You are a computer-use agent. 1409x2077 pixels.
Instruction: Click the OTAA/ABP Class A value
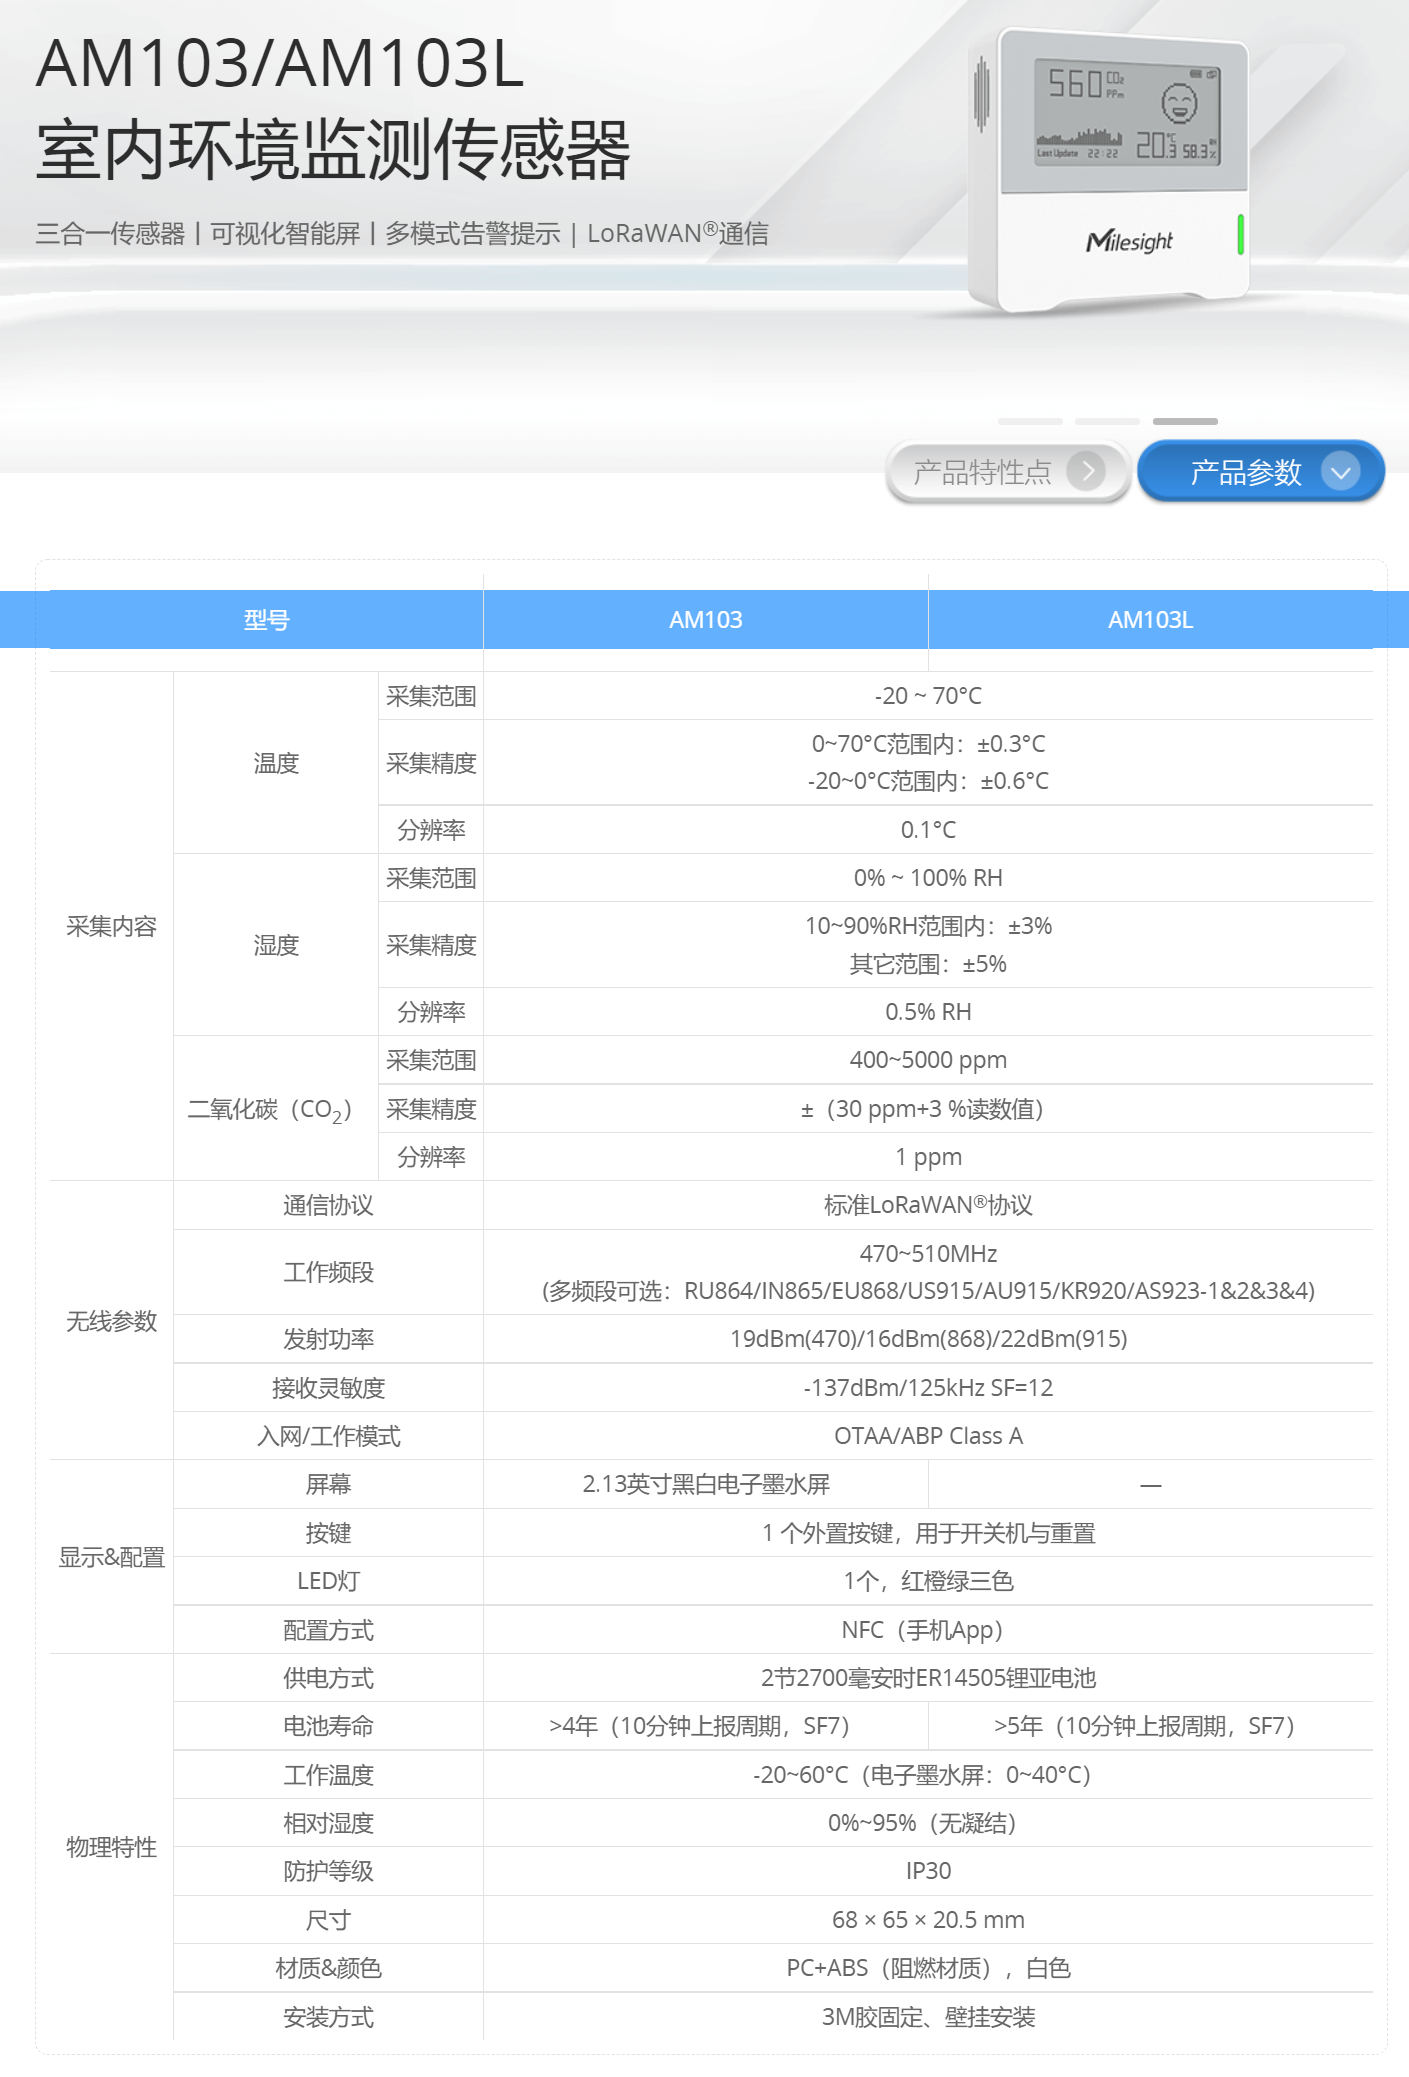click(928, 1436)
